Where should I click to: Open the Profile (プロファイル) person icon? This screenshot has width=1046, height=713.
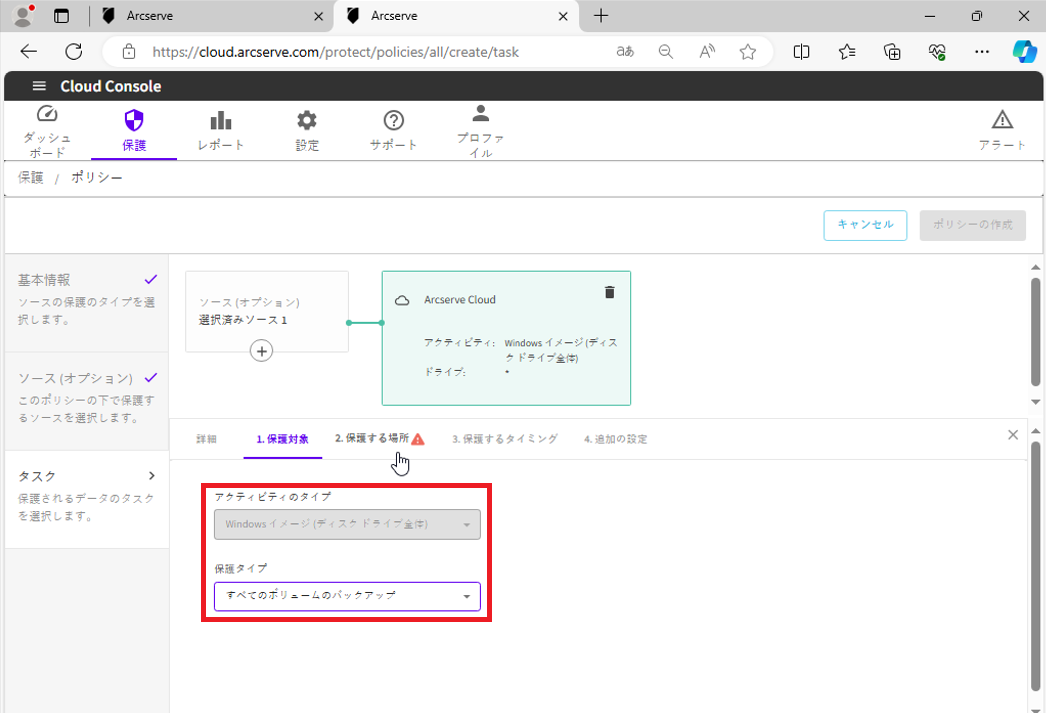481,113
